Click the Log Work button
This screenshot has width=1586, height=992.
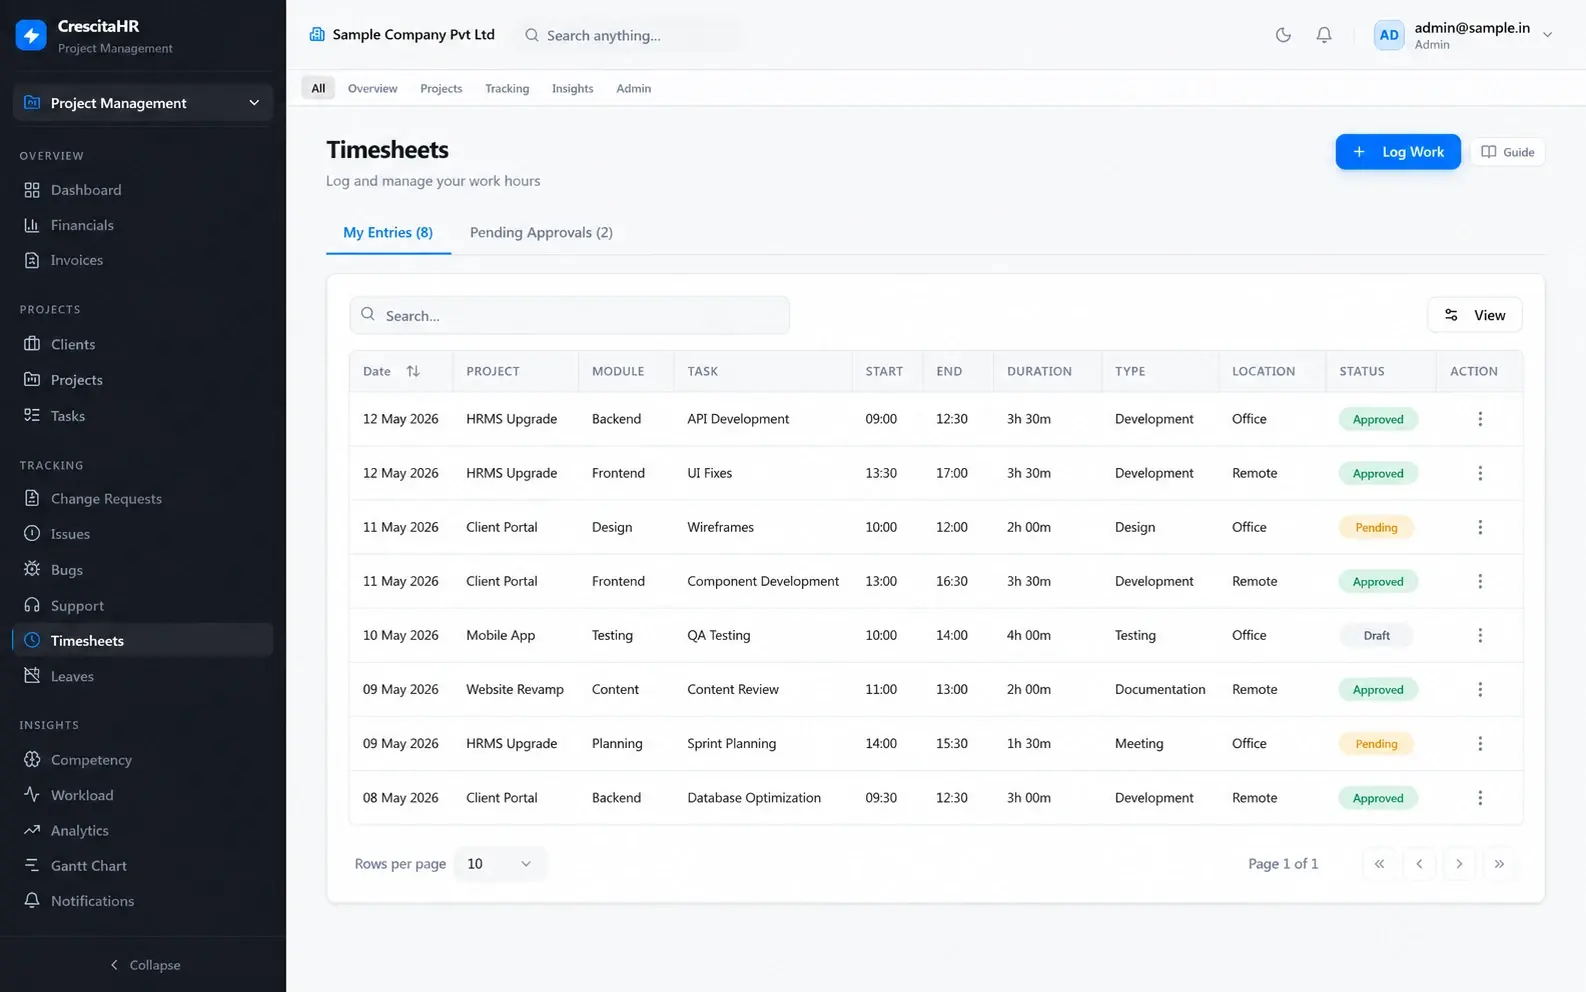tap(1398, 152)
